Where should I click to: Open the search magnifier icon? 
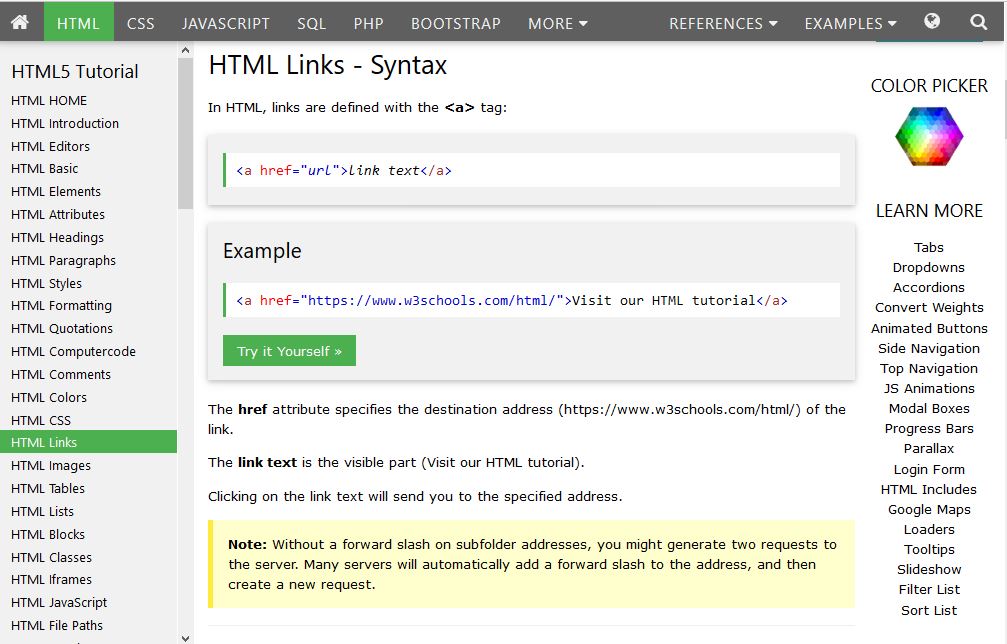(978, 22)
